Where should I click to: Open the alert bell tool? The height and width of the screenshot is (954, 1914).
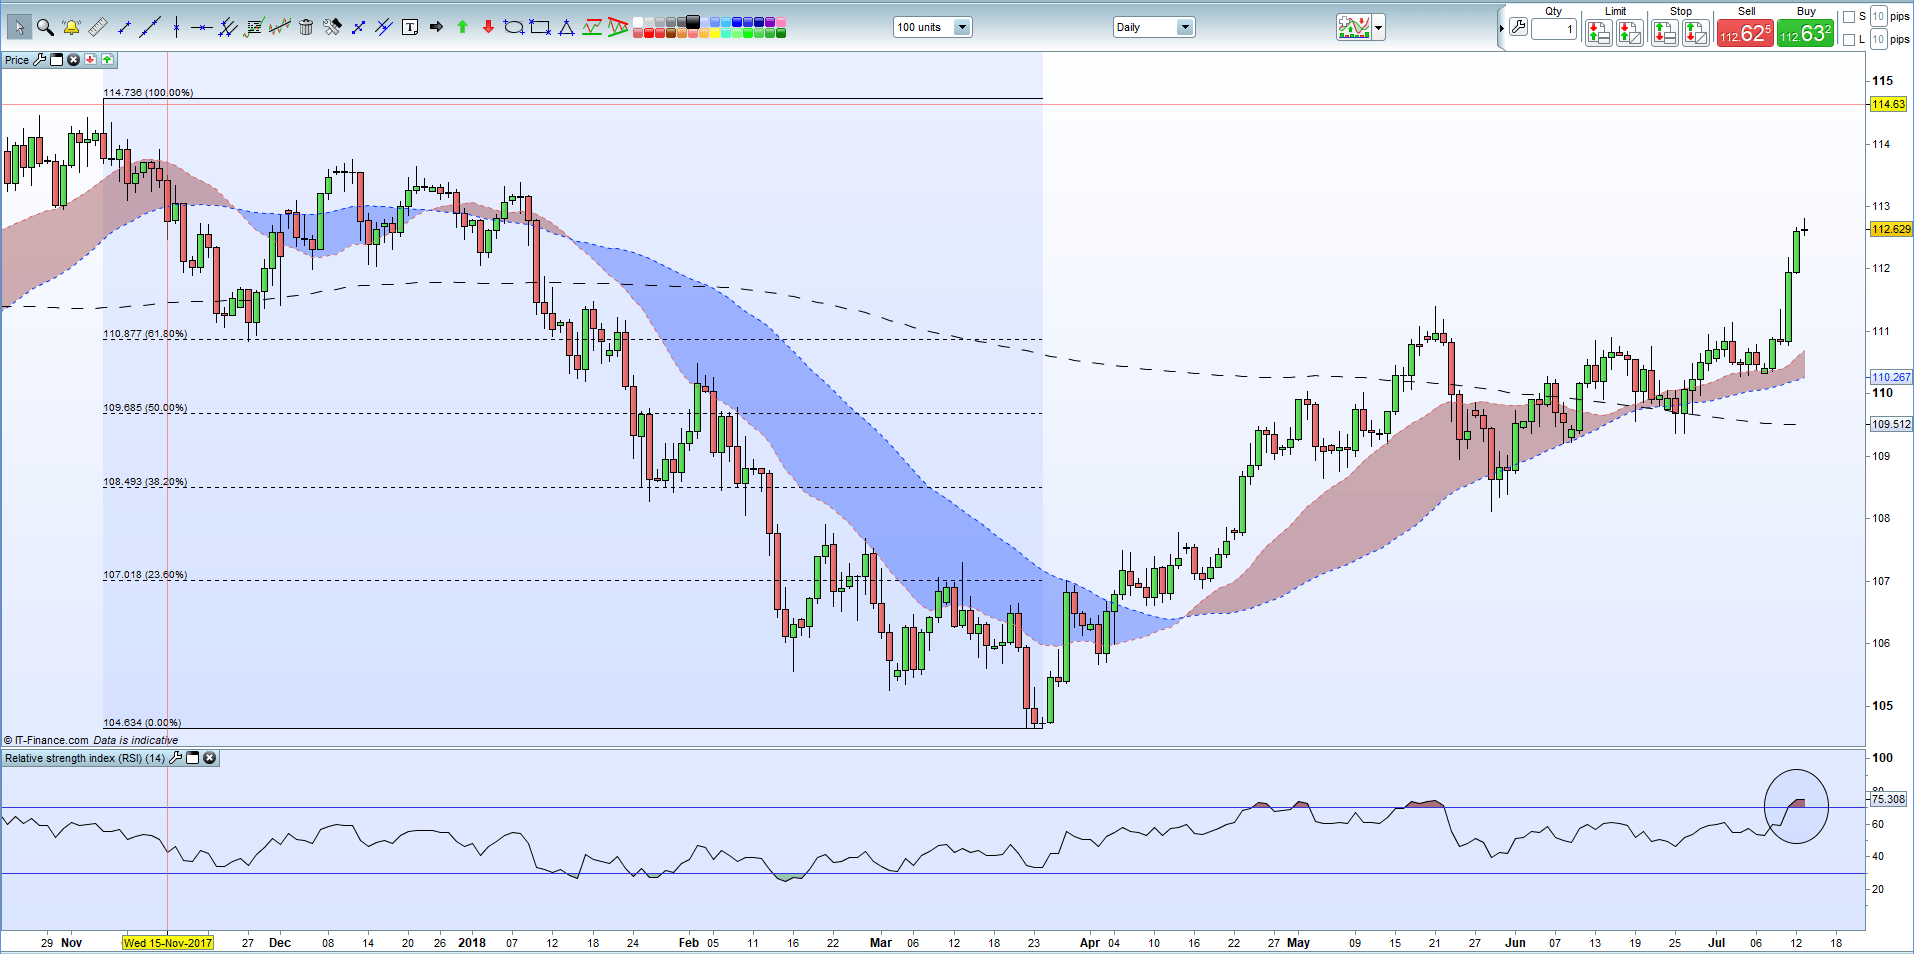coord(71,27)
